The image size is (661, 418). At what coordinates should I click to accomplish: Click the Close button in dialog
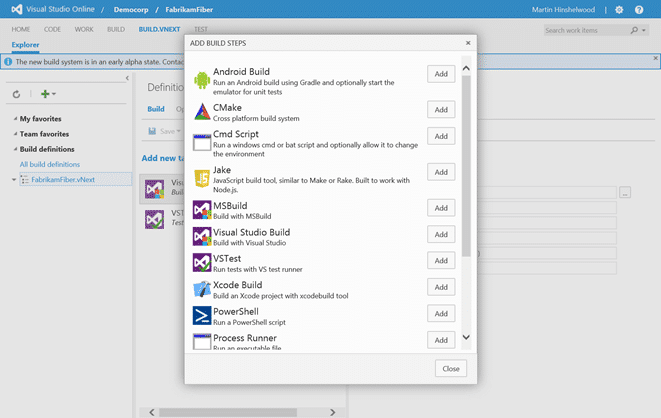451,369
